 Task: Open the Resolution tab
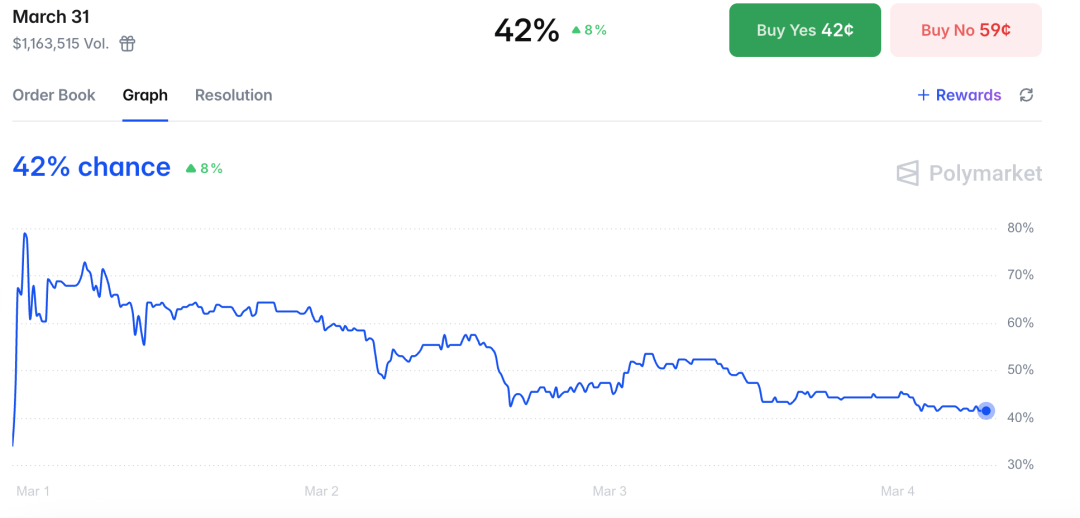(x=233, y=95)
